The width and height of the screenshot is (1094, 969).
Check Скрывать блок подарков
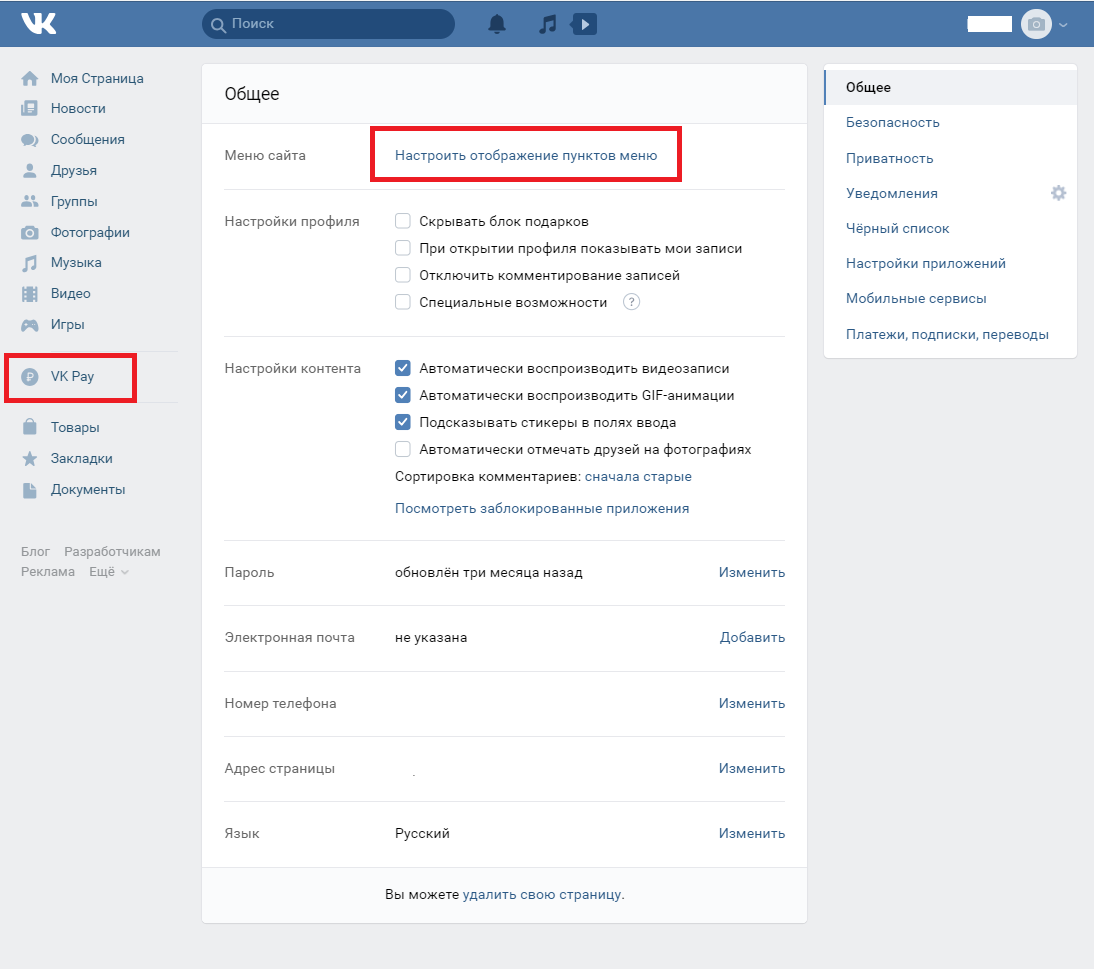403,221
